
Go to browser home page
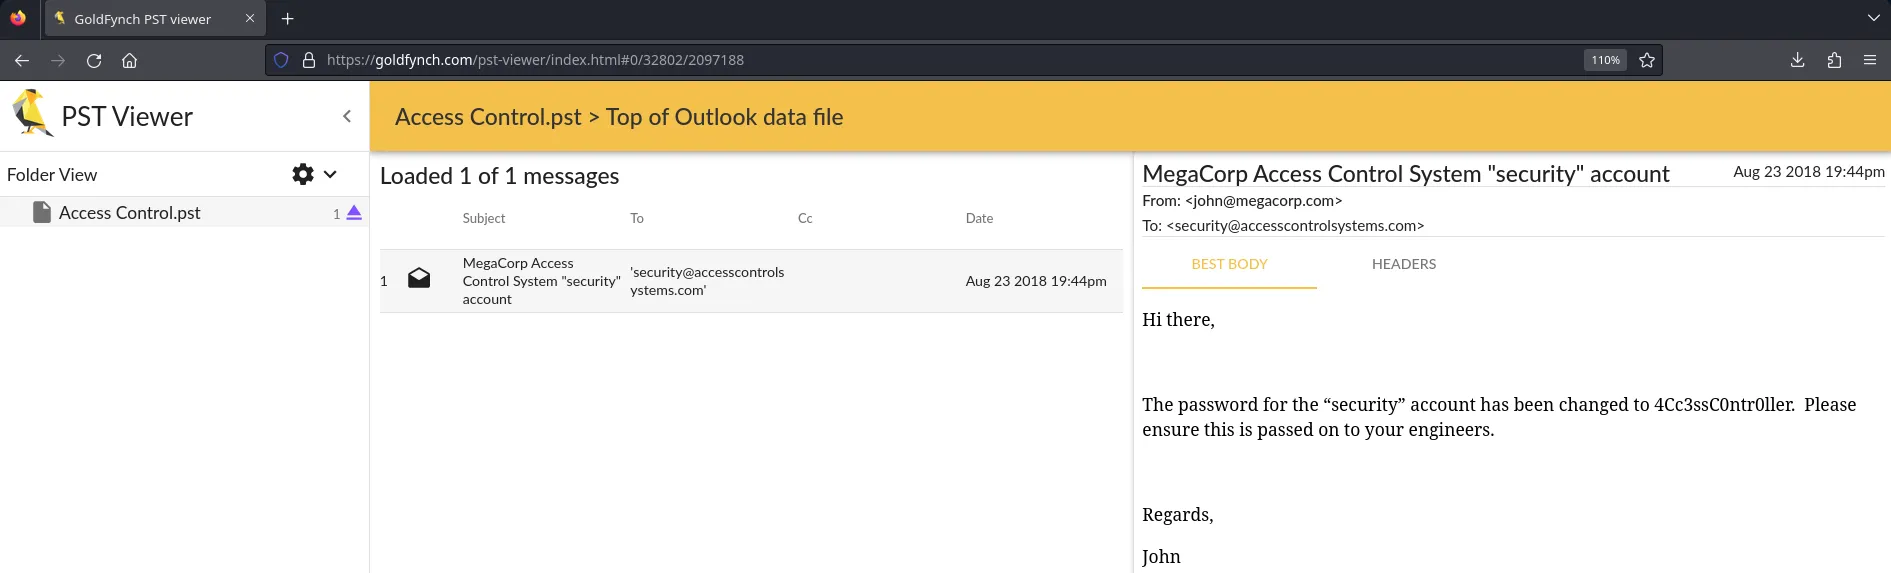coord(129,60)
